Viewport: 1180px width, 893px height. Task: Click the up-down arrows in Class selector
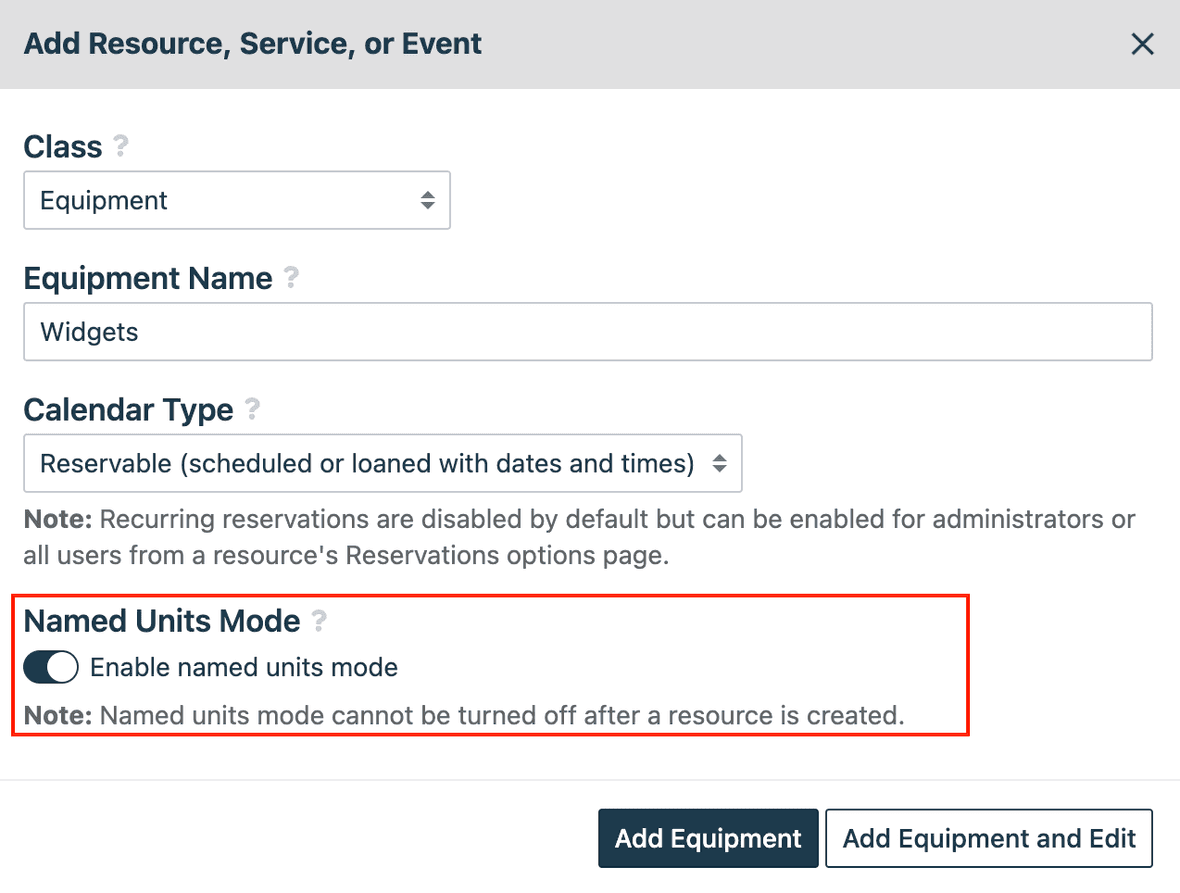point(427,200)
